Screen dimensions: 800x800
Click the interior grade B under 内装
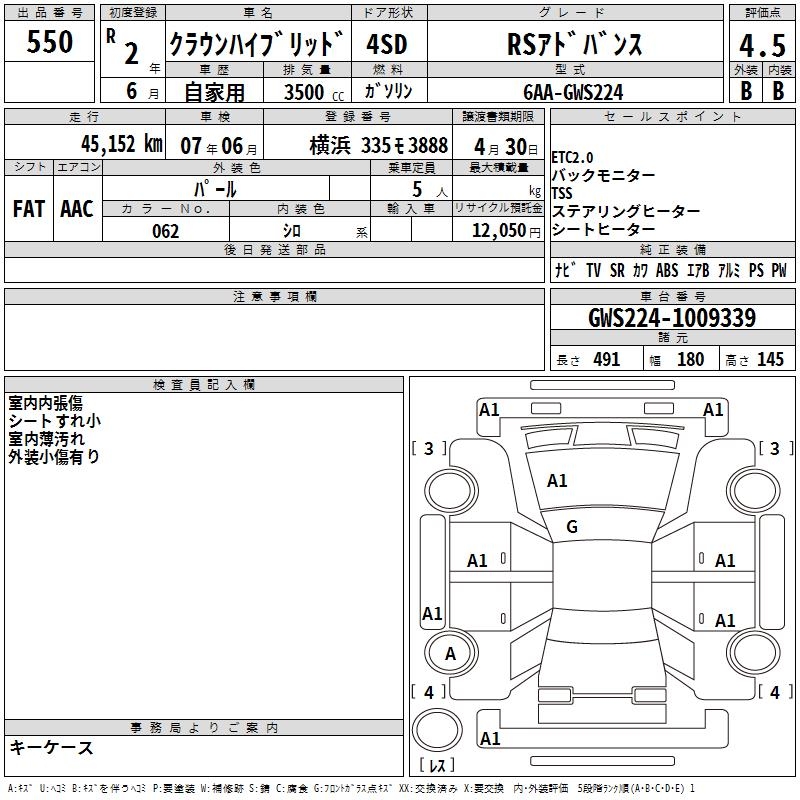tap(778, 91)
